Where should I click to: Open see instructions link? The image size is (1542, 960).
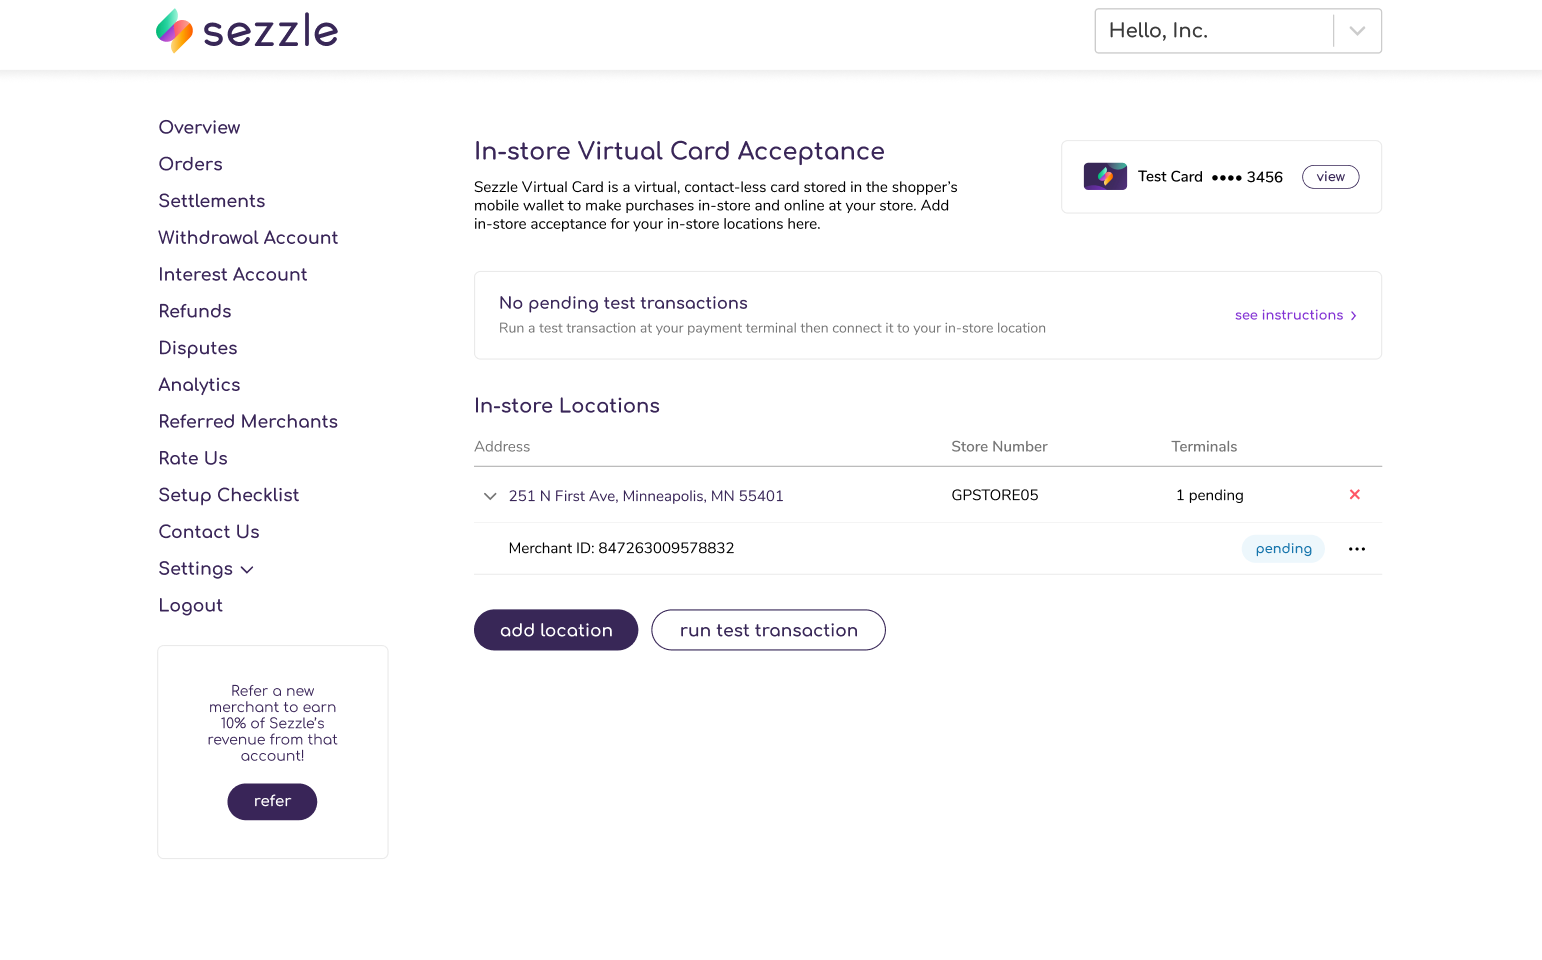1296,315
